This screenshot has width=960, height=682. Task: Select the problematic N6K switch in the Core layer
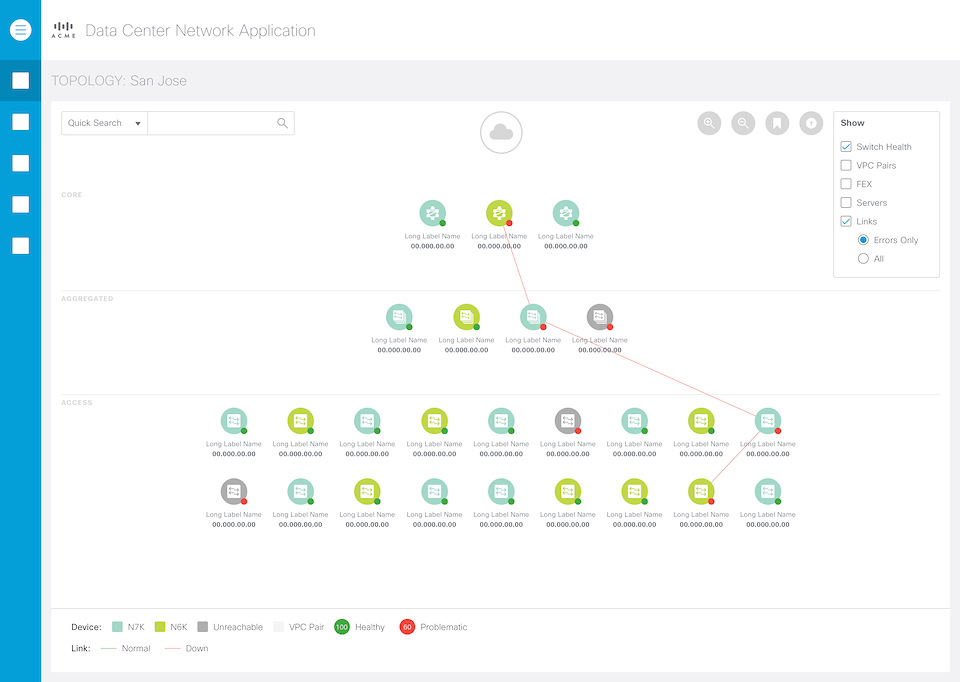[x=498, y=213]
